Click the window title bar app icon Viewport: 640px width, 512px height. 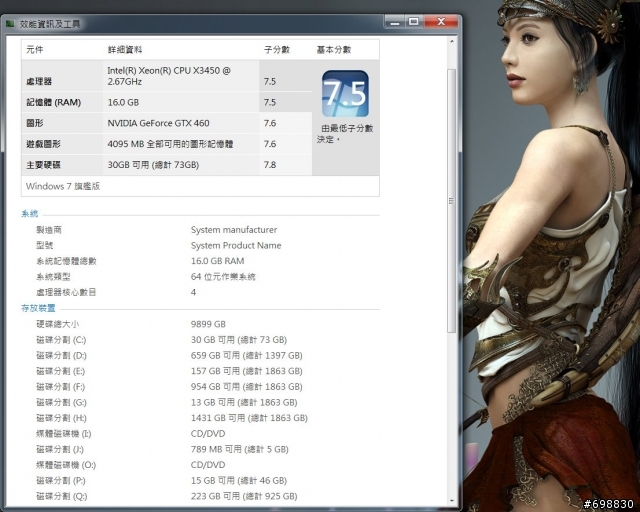[x=10, y=24]
